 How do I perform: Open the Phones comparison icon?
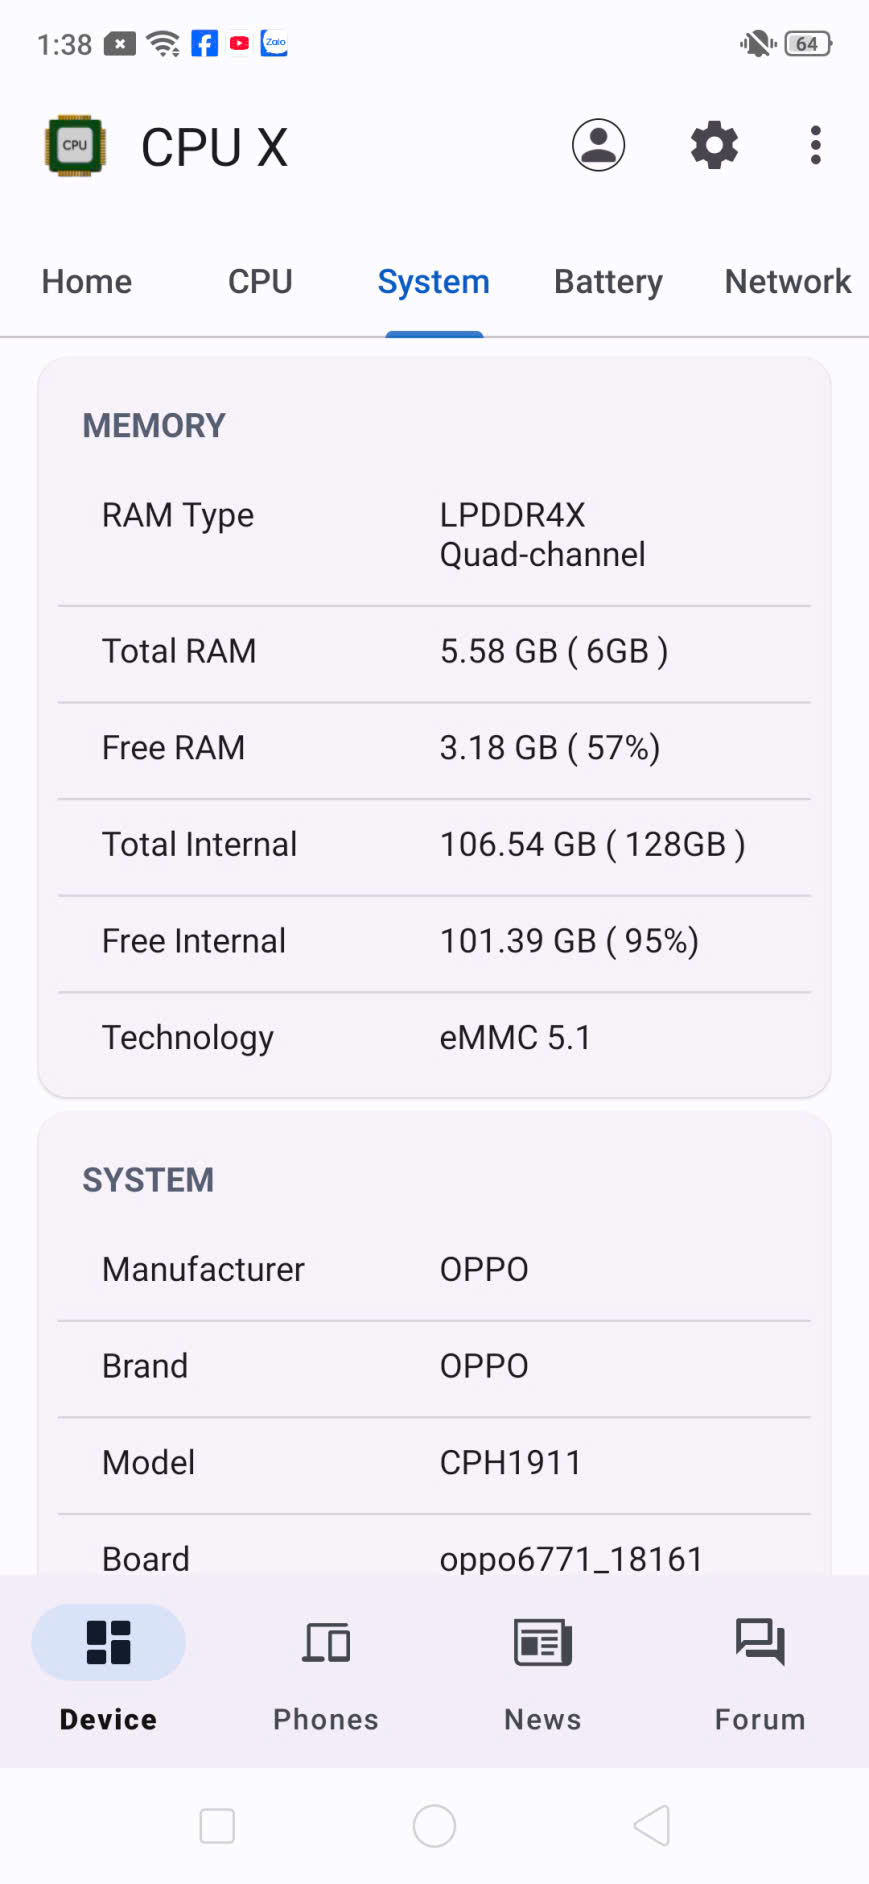pyautogui.click(x=326, y=1642)
